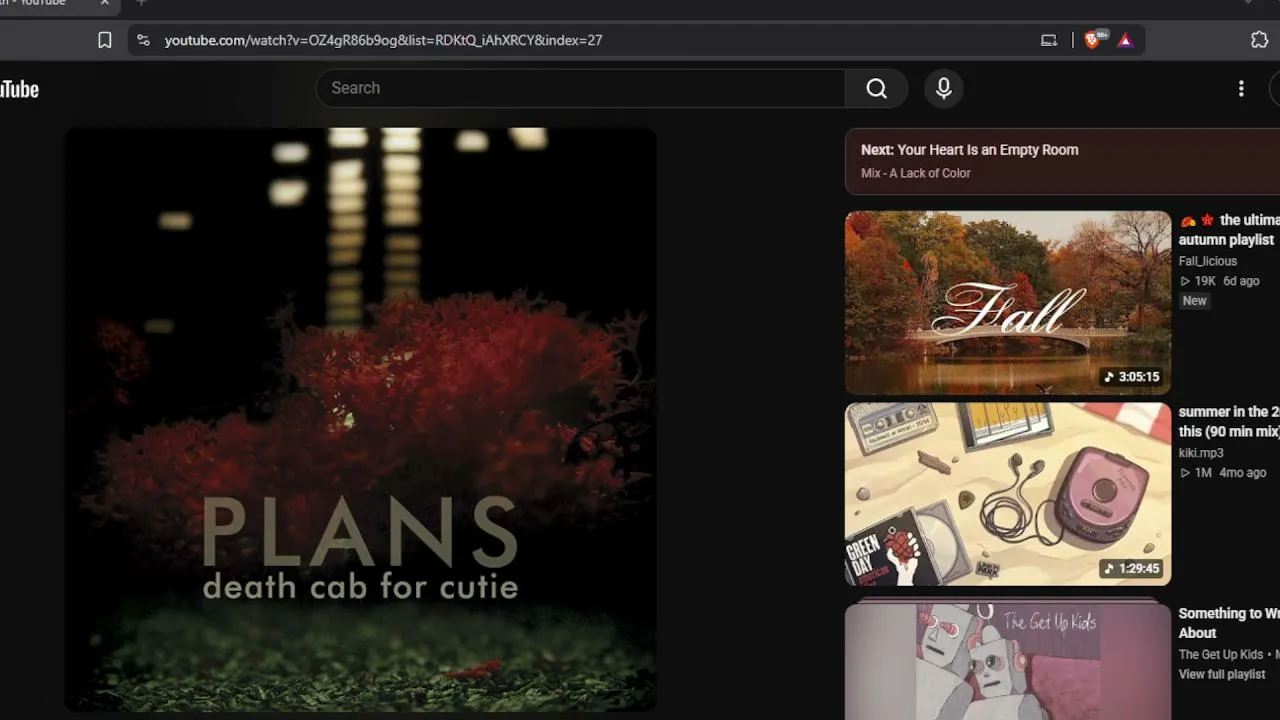The height and width of the screenshot is (720, 1280).
Task: Click the 'New' badge under Fall_licious
Action: (1195, 301)
